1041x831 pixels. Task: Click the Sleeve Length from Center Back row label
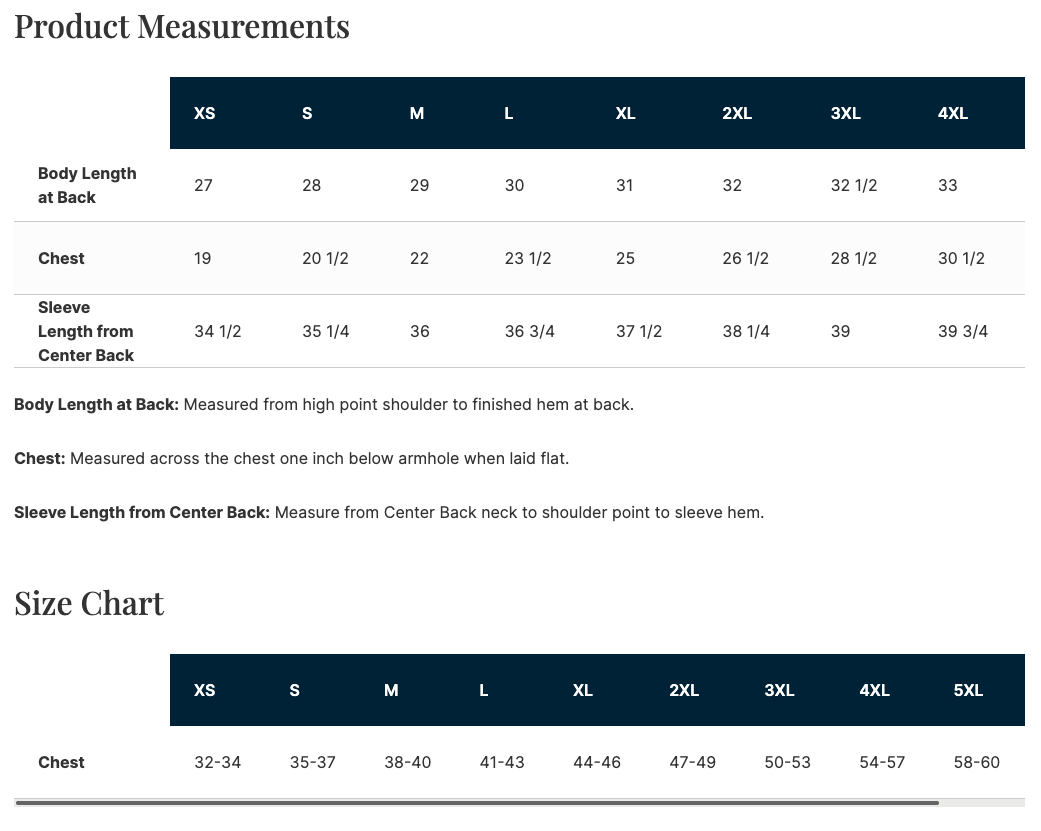click(x=86, y=331)
